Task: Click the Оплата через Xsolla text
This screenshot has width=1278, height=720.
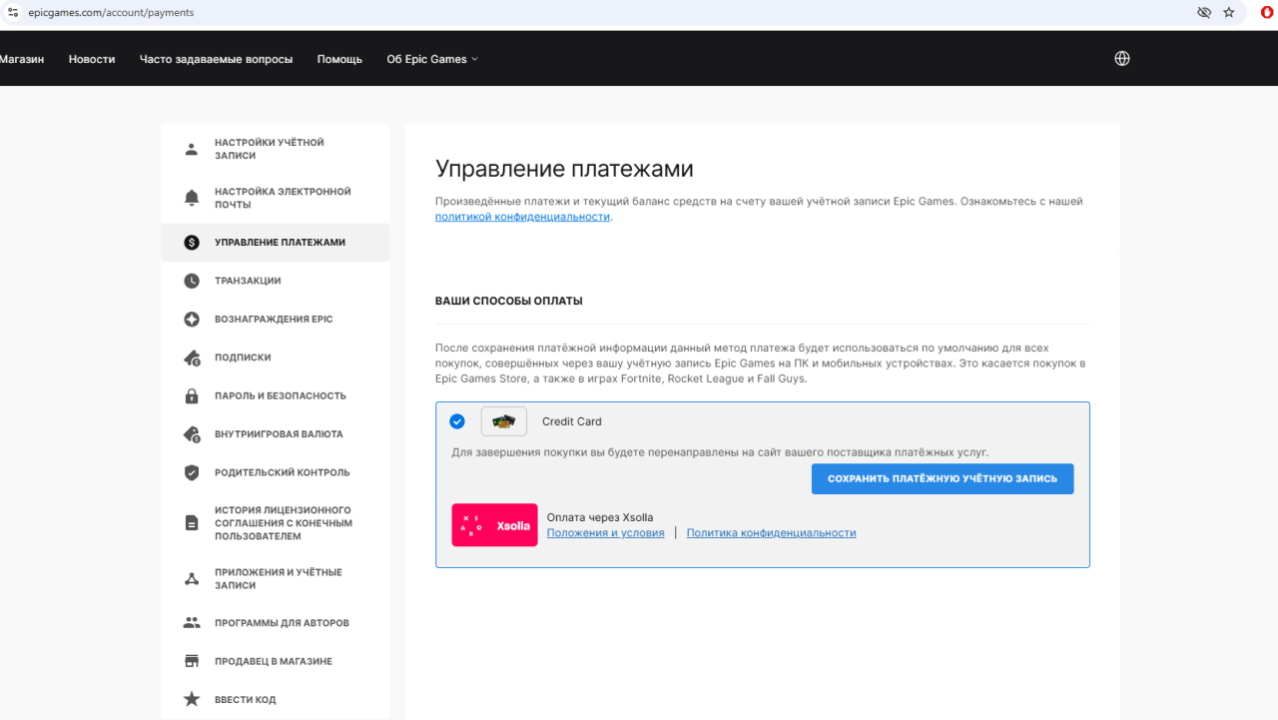Action: [x=600, y=517]
